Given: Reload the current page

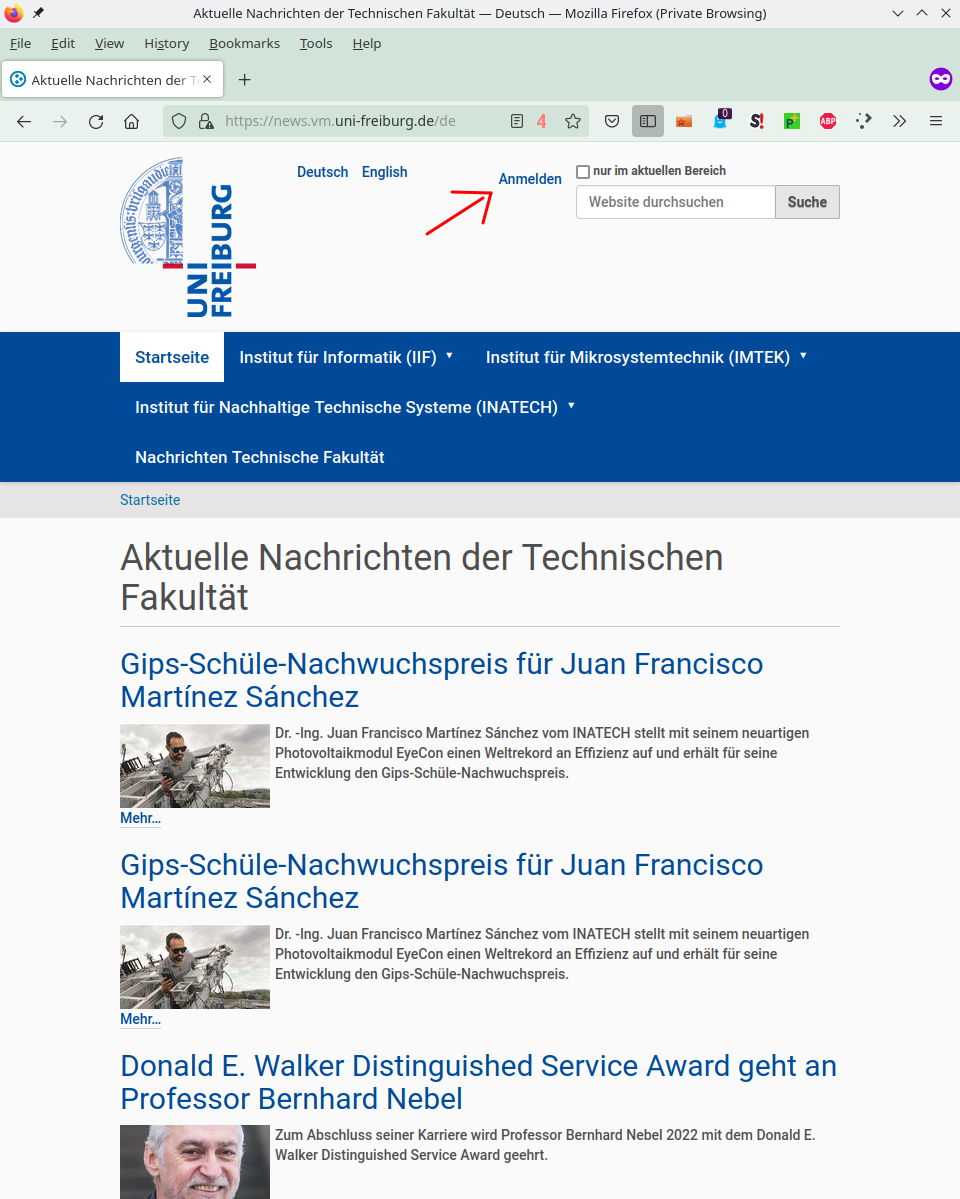Looking at the screenshot, I should 96,121.
